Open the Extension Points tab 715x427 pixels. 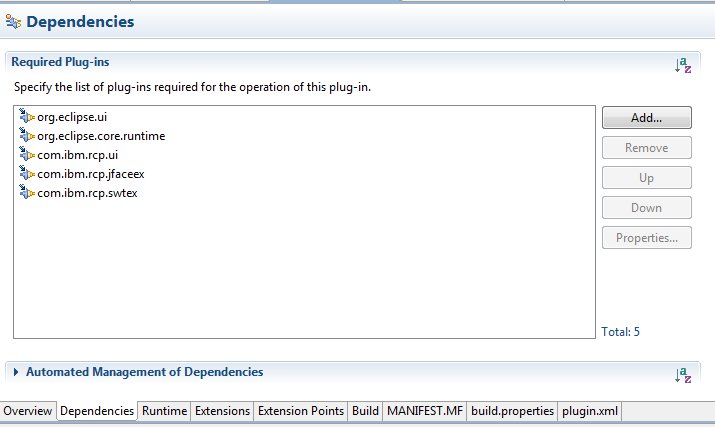point(301,411)
